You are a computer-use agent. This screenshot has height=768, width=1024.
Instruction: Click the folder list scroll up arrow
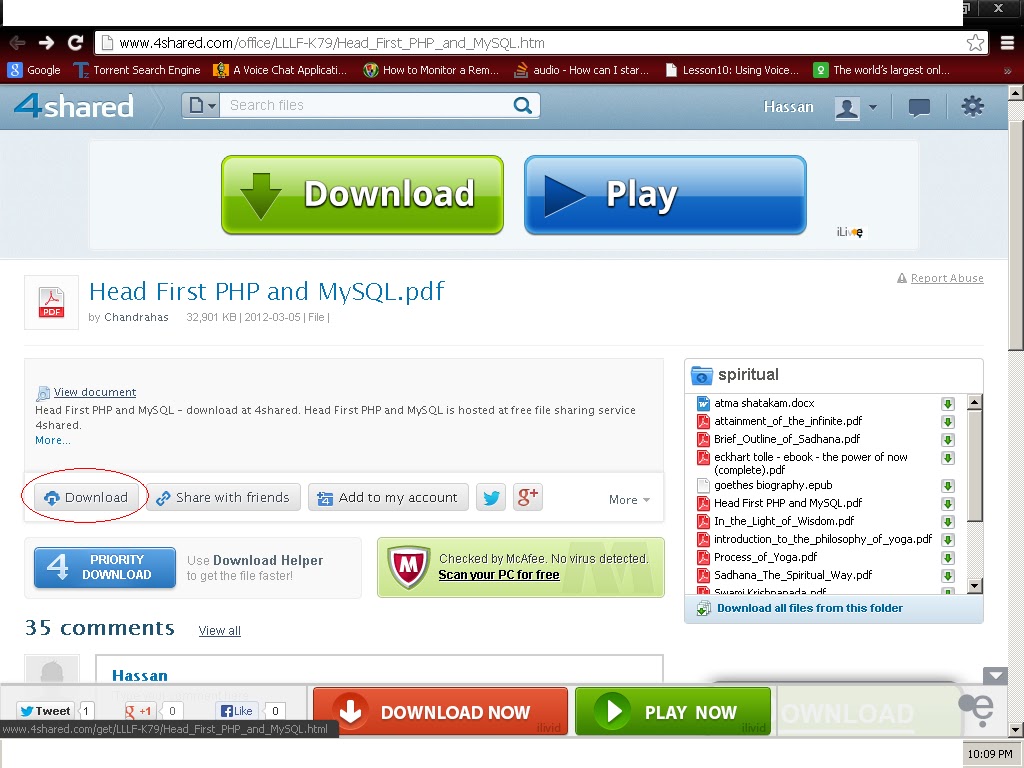click(974, 402)
